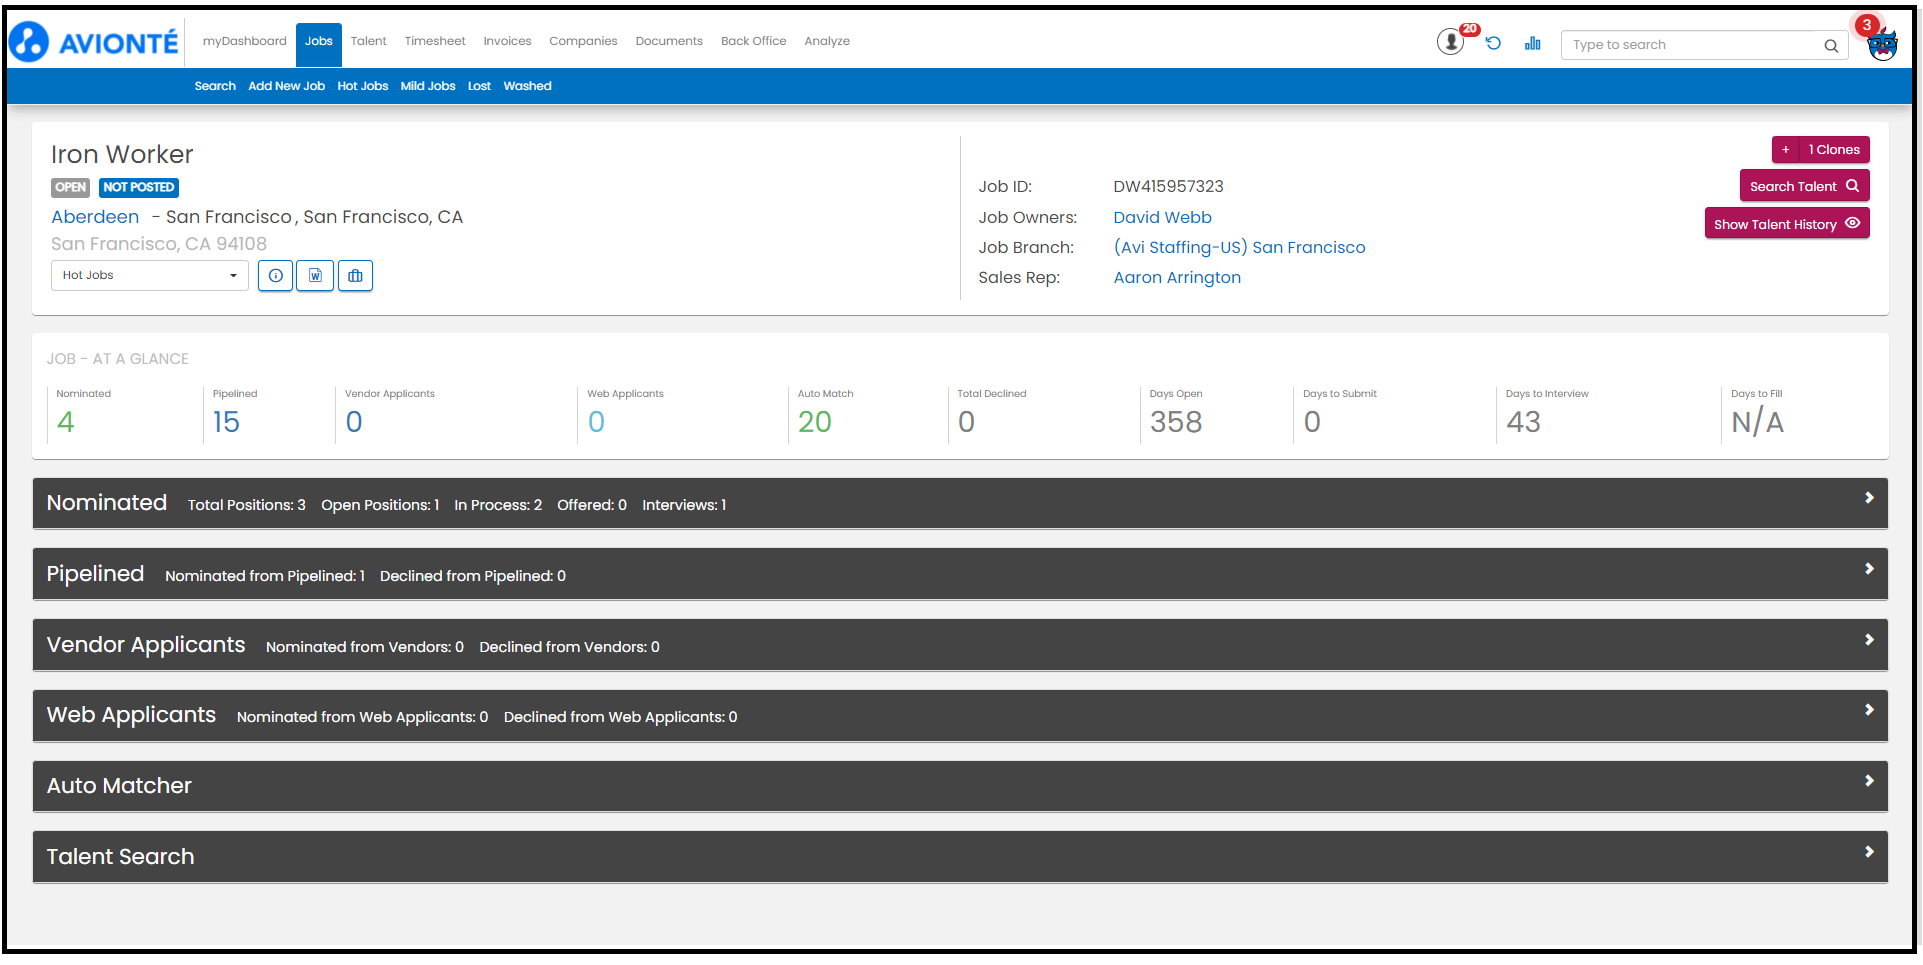The image size is (1923, 965).
Task: Open the user avatar profile menu
Action: pyautogui.click(x=1882, y=45)
